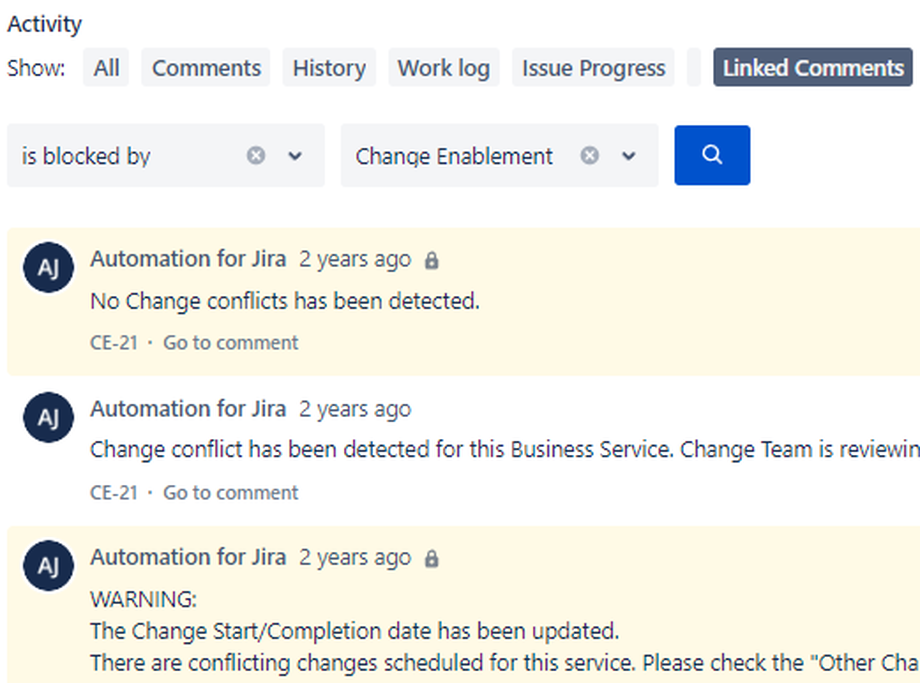Show the Work log tab
Viewport: 920px width, 683px height.
tap(444, 67)
